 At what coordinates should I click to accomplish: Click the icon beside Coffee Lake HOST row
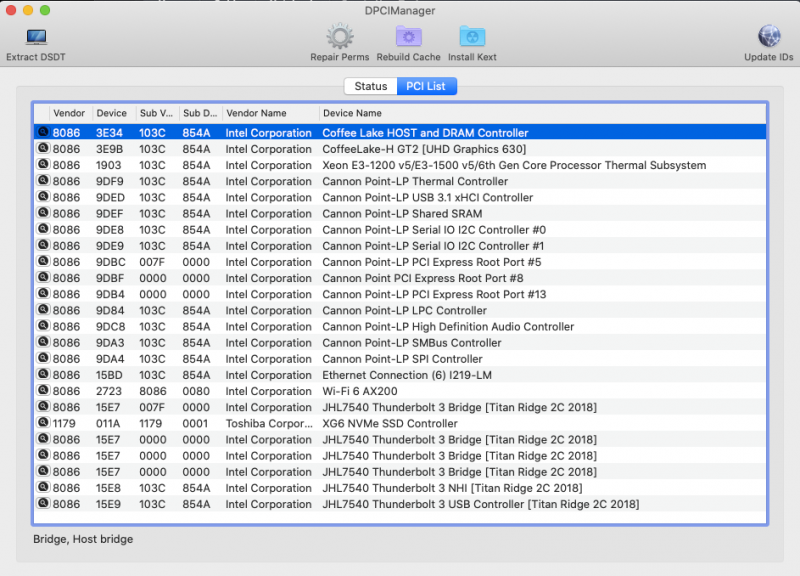[43, 133]
